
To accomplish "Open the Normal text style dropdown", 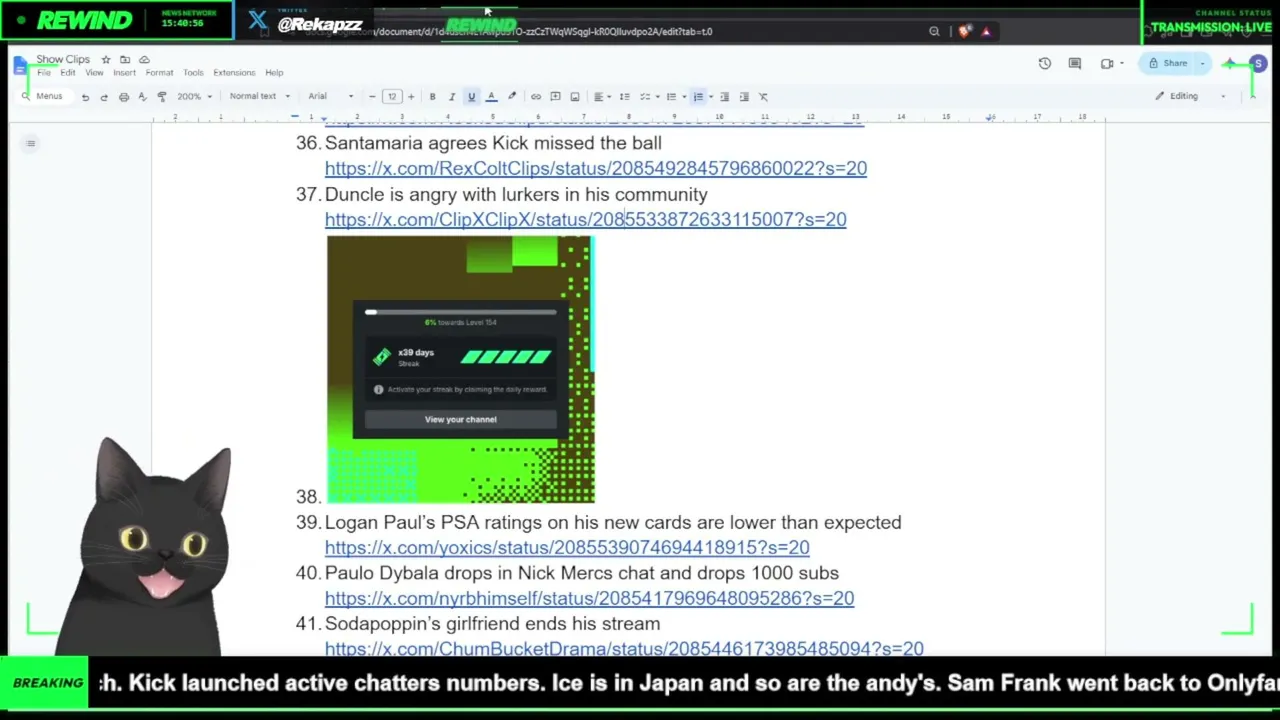I will (259, 97).
